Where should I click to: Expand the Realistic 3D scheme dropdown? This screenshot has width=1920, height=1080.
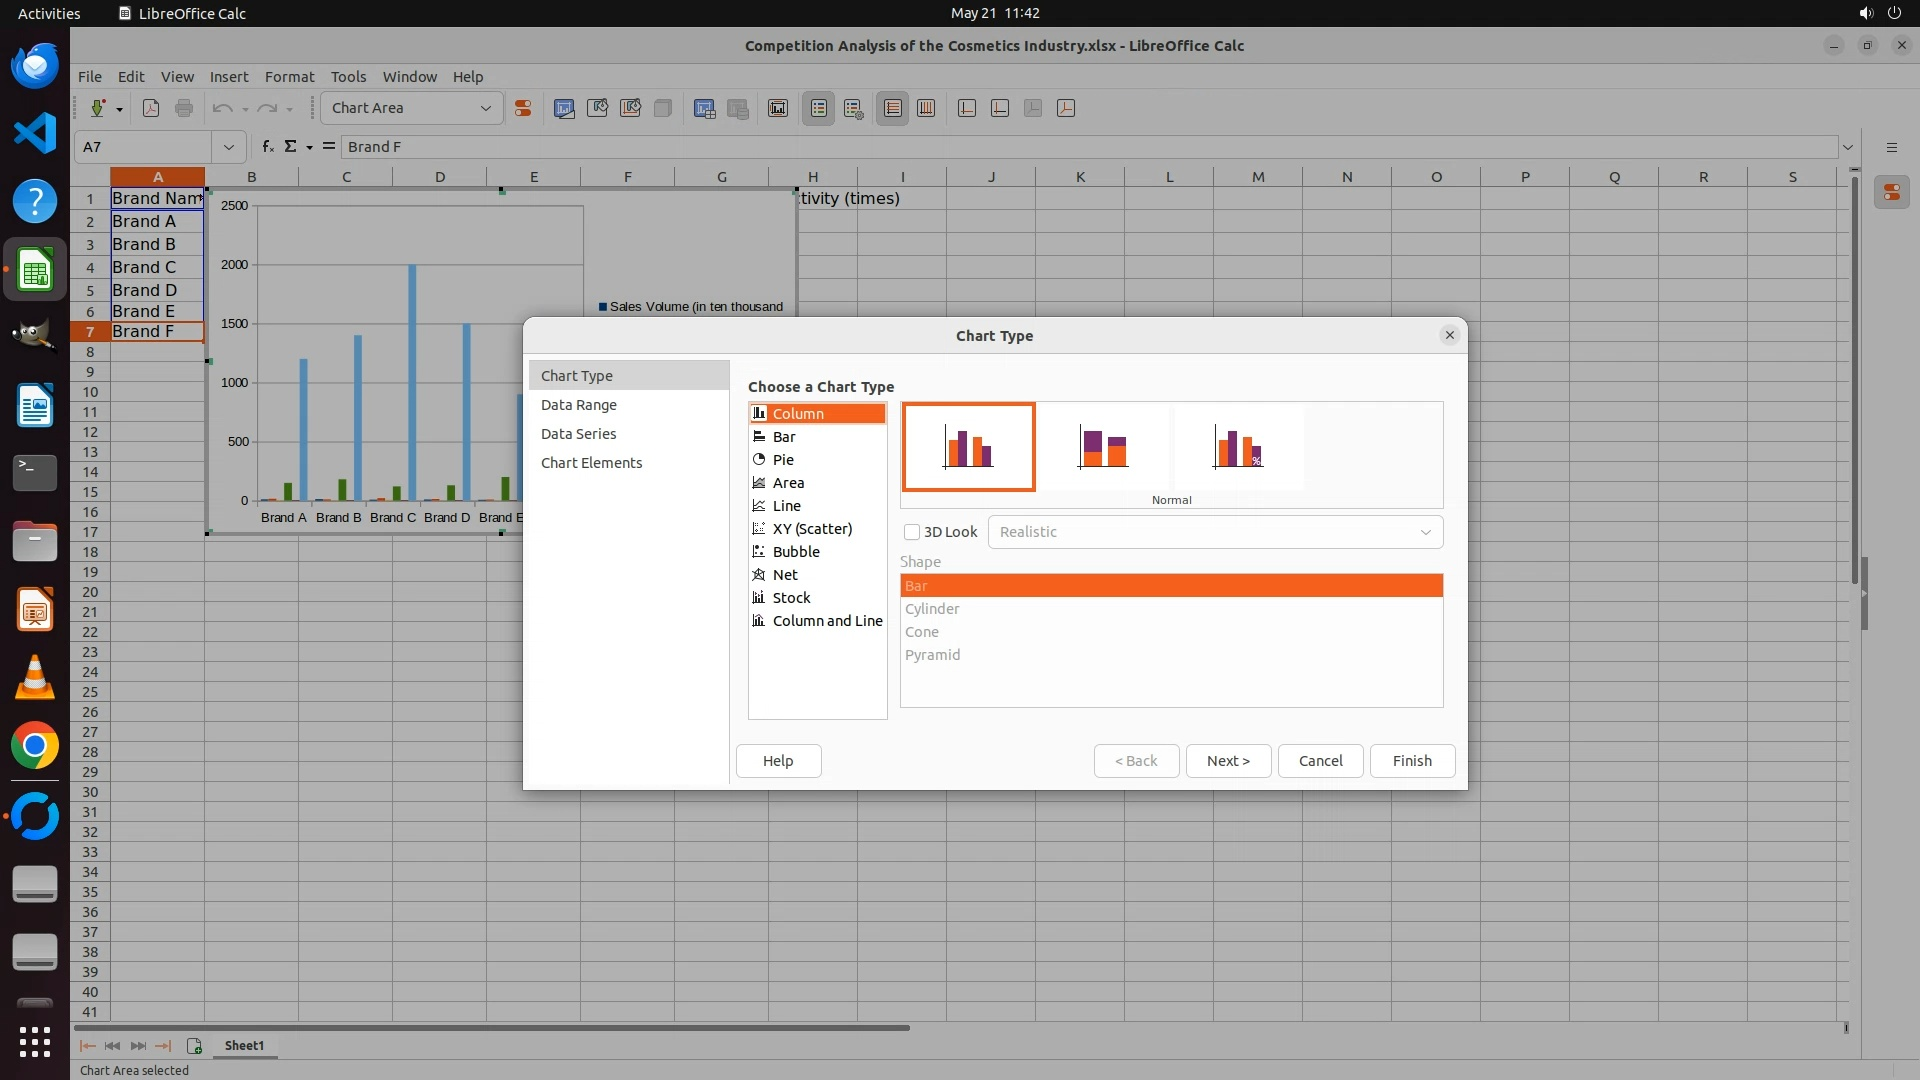click(x=1425, y=532)
